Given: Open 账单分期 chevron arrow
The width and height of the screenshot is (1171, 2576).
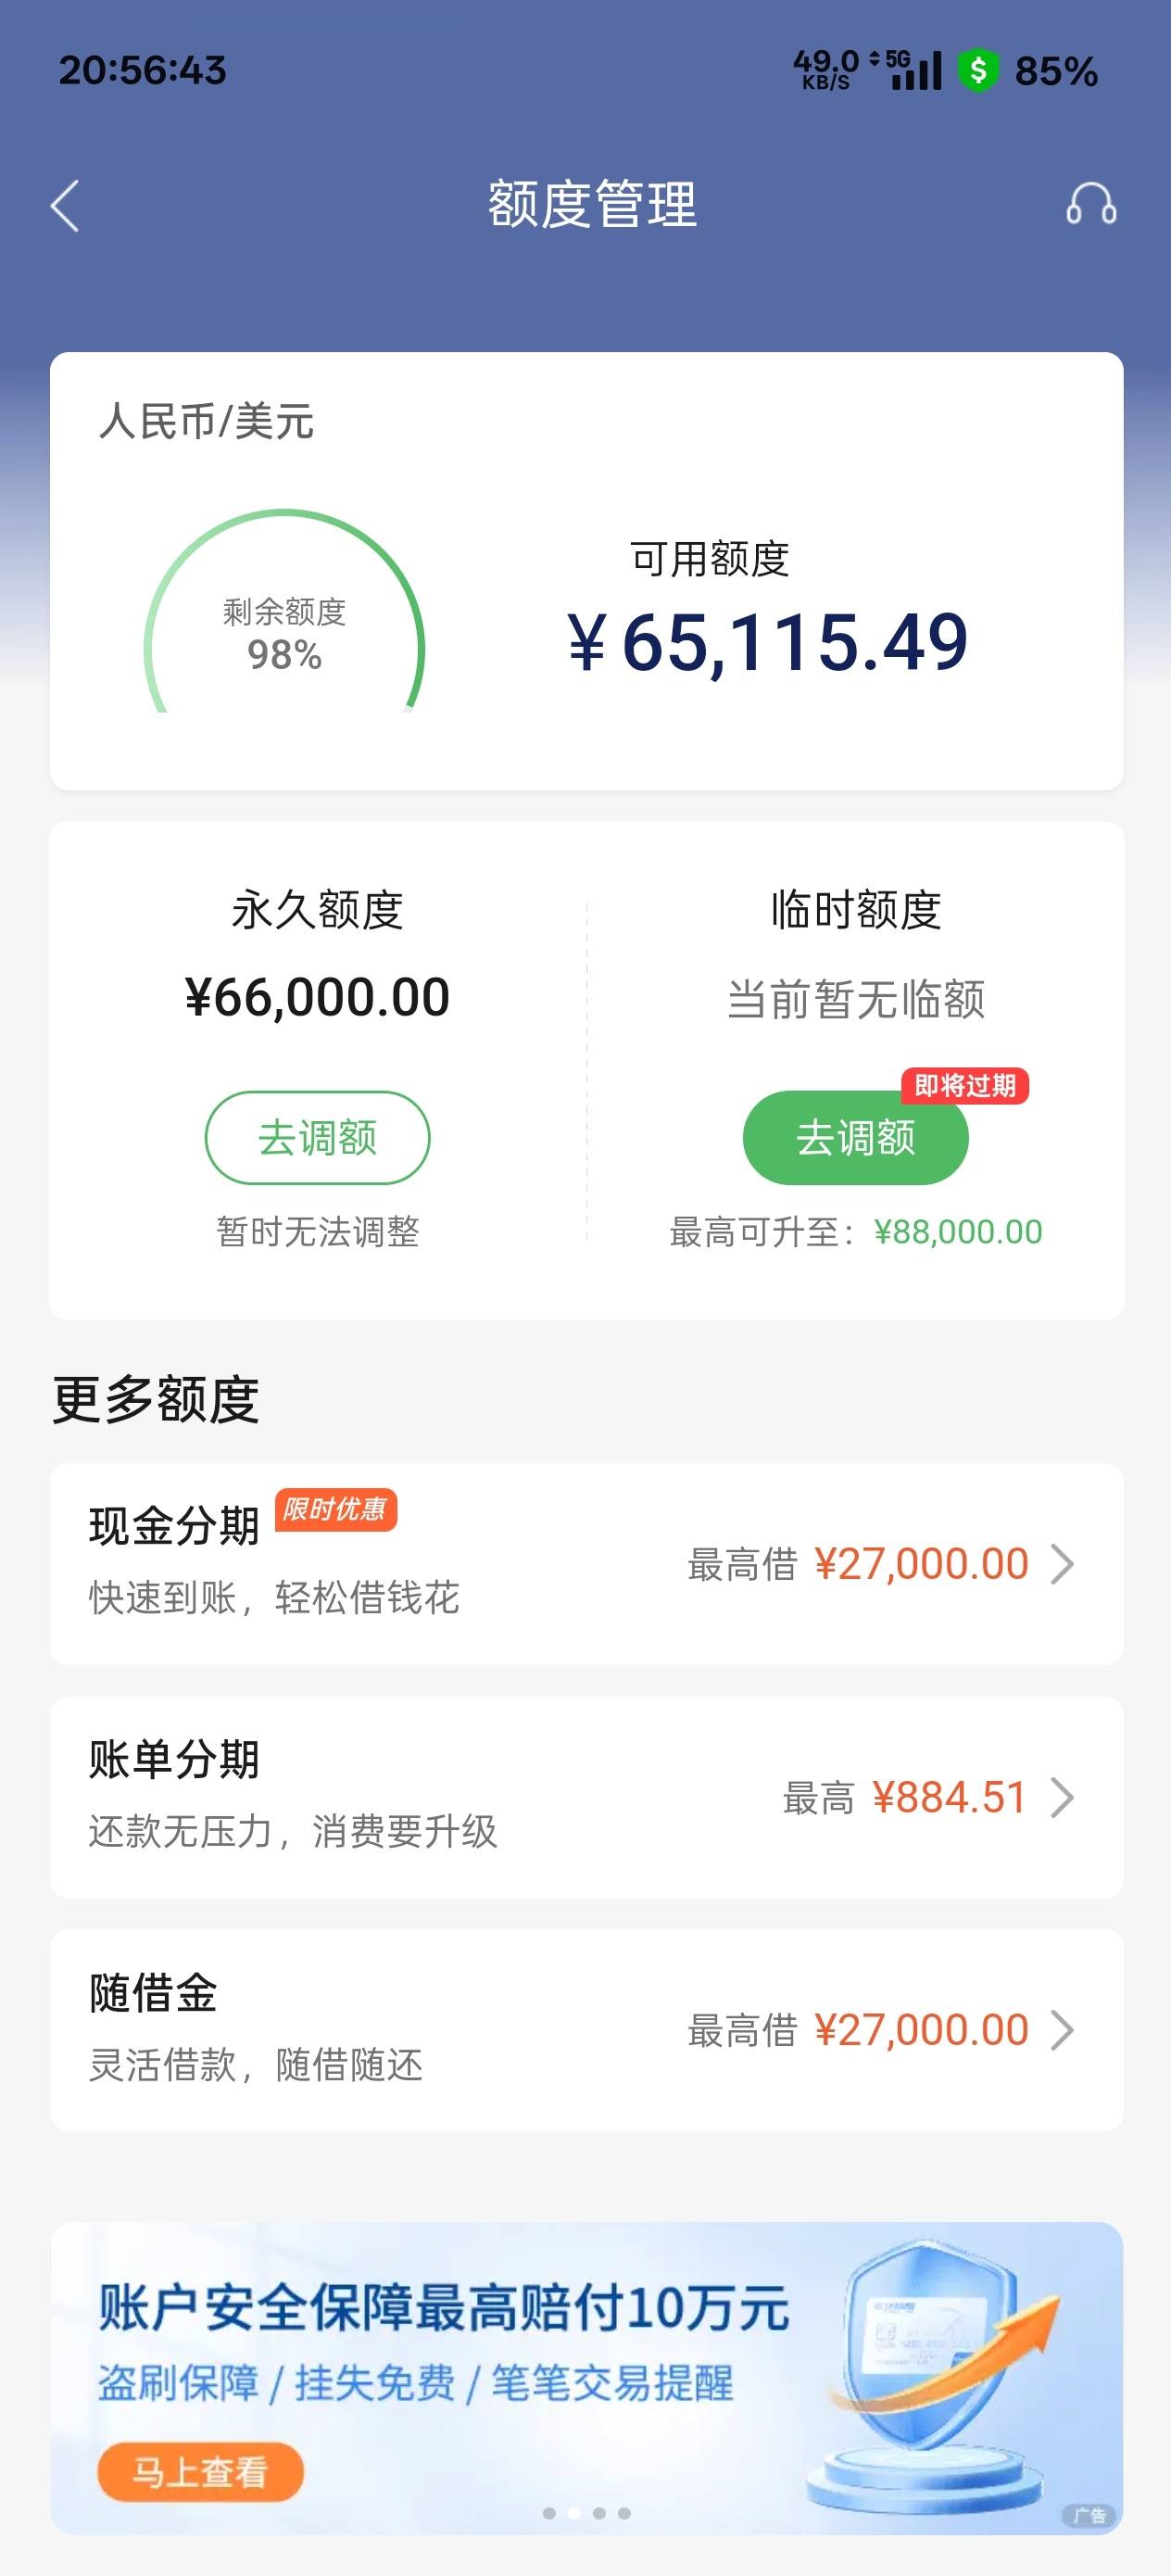Looking at the screenshot, I should [1062, 1797].
